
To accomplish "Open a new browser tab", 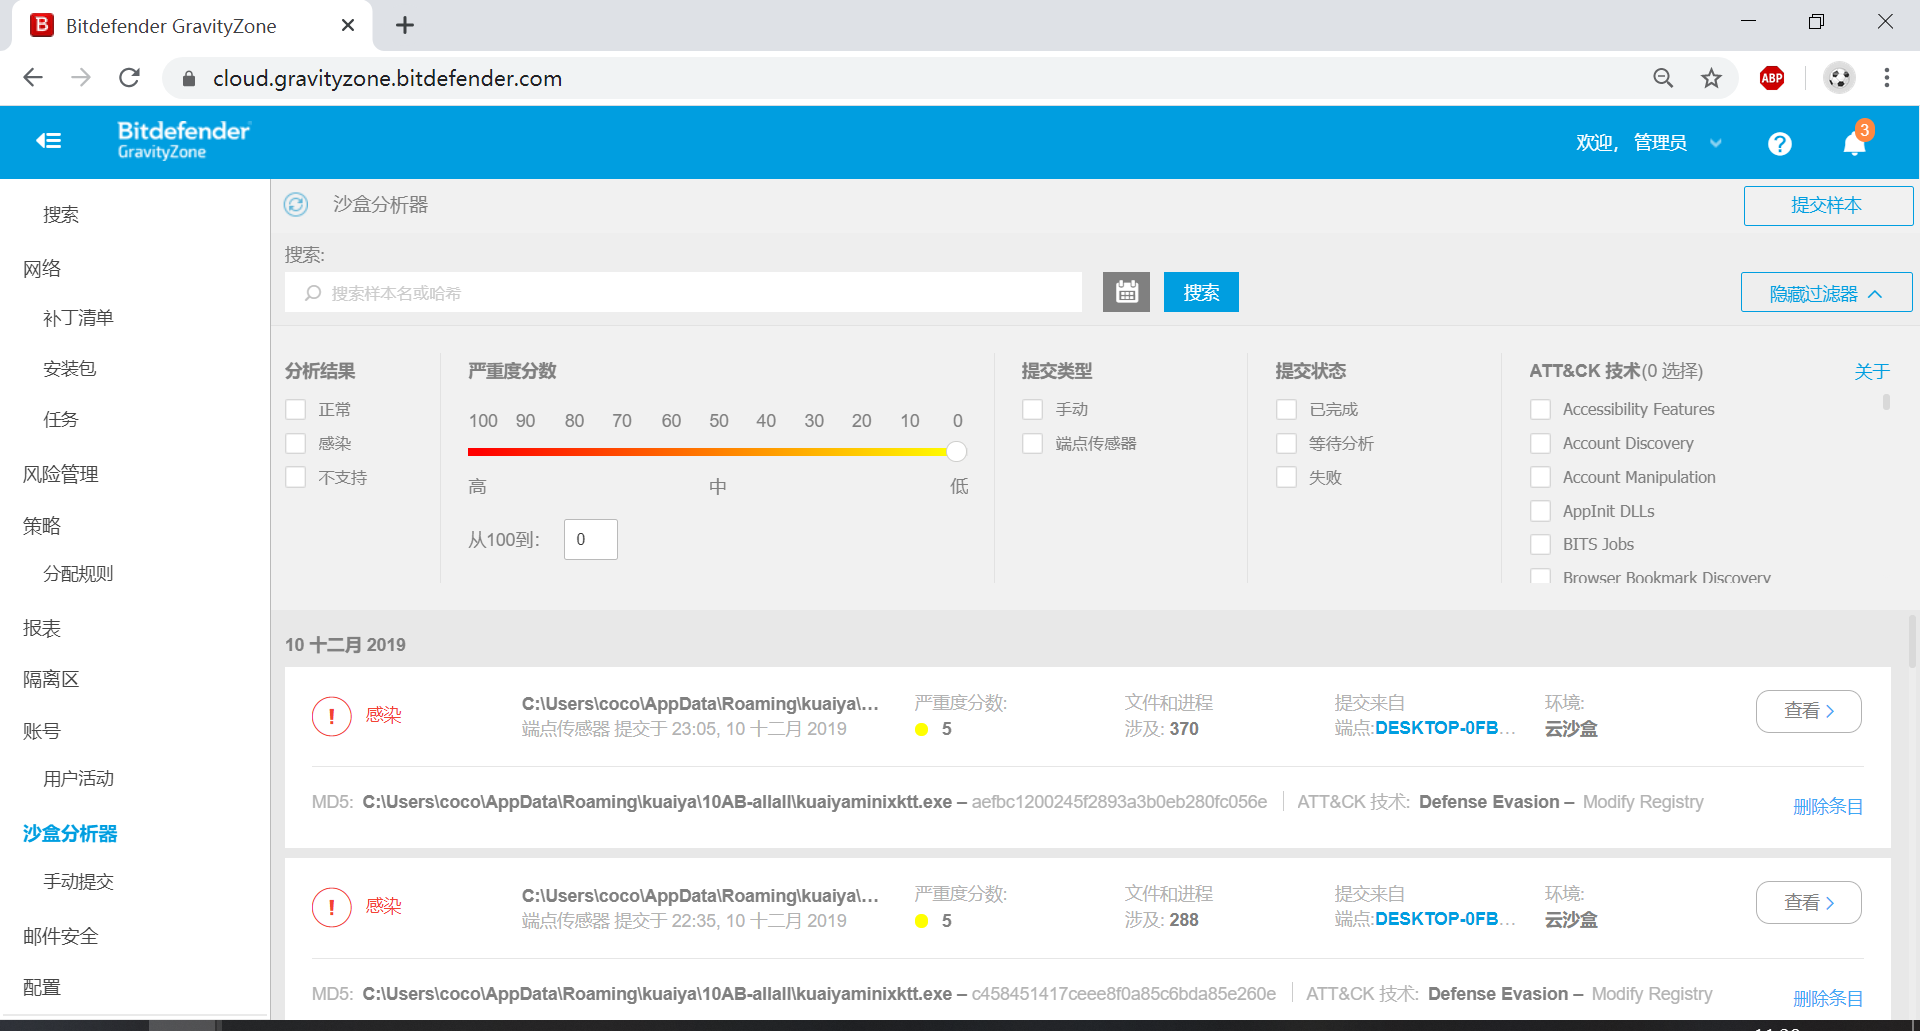I will (405, 25).
